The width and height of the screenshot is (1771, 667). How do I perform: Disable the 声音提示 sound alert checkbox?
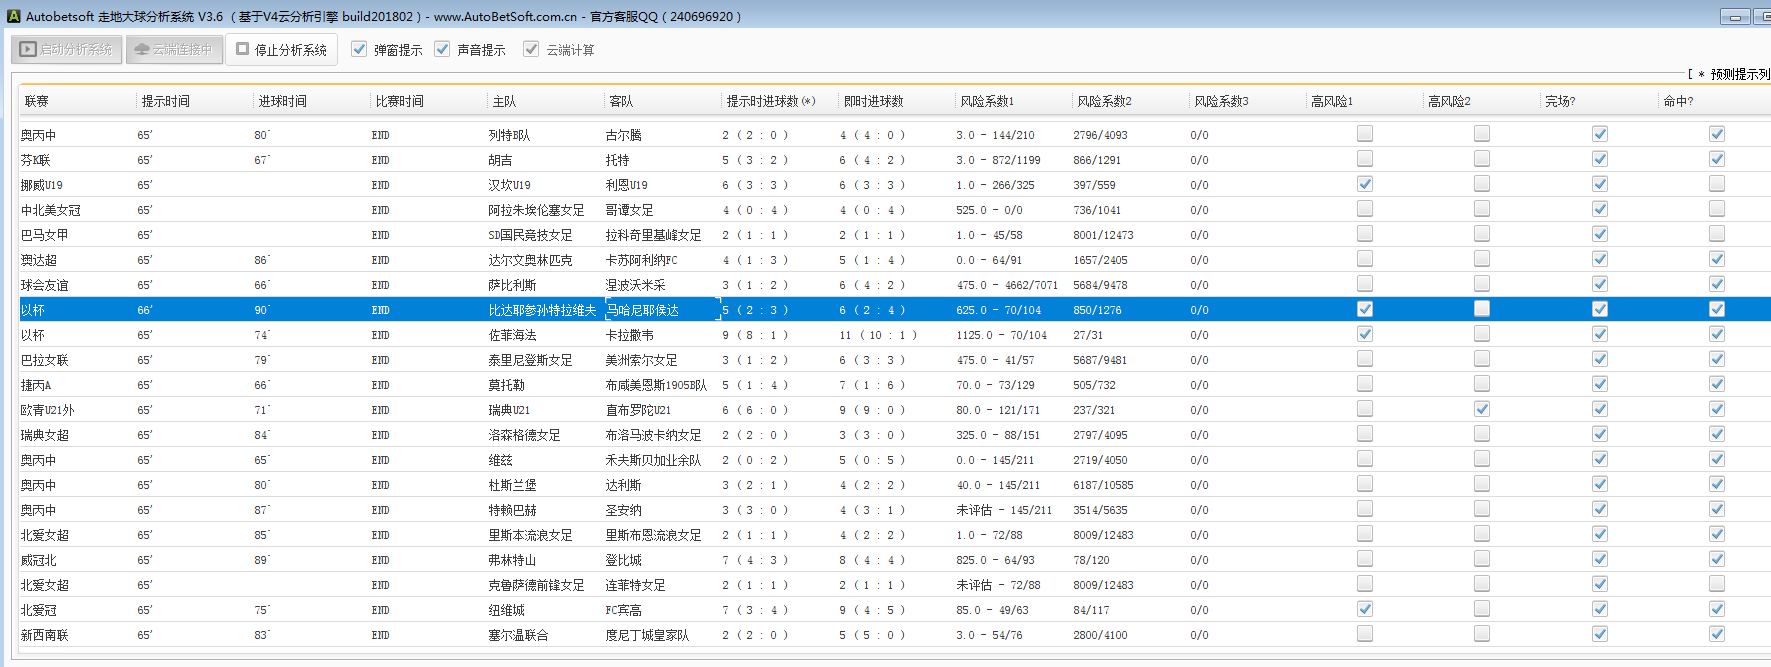pyautogui.click(x=442, y=49)
